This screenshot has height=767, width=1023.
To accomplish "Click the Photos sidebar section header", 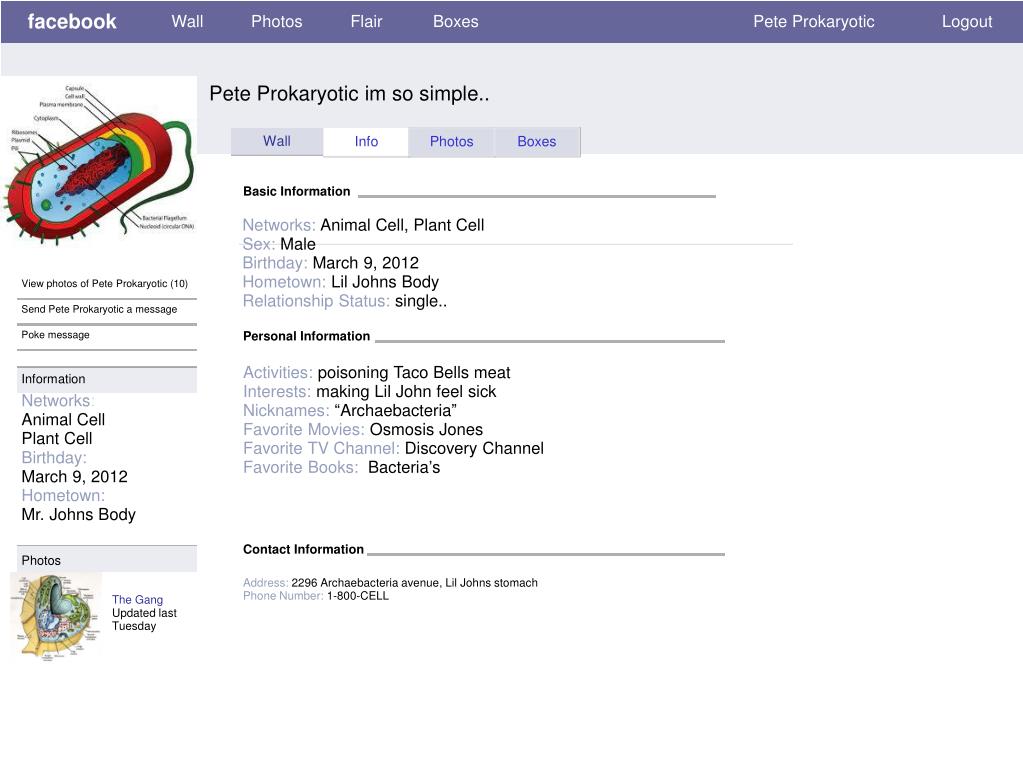I will (x=106, y=560).
